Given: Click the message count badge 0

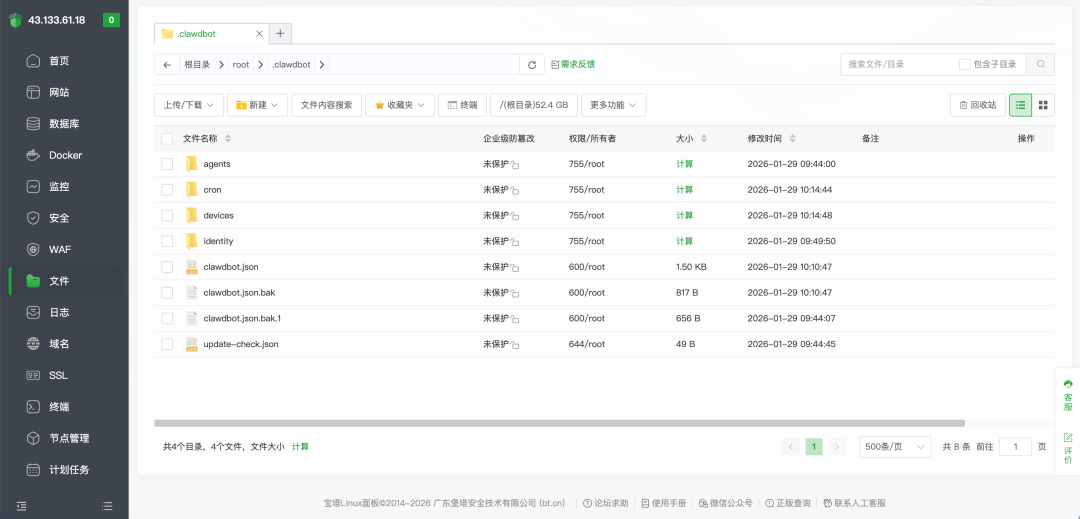Looking at the screenshot, I should (x=111, y=20).
